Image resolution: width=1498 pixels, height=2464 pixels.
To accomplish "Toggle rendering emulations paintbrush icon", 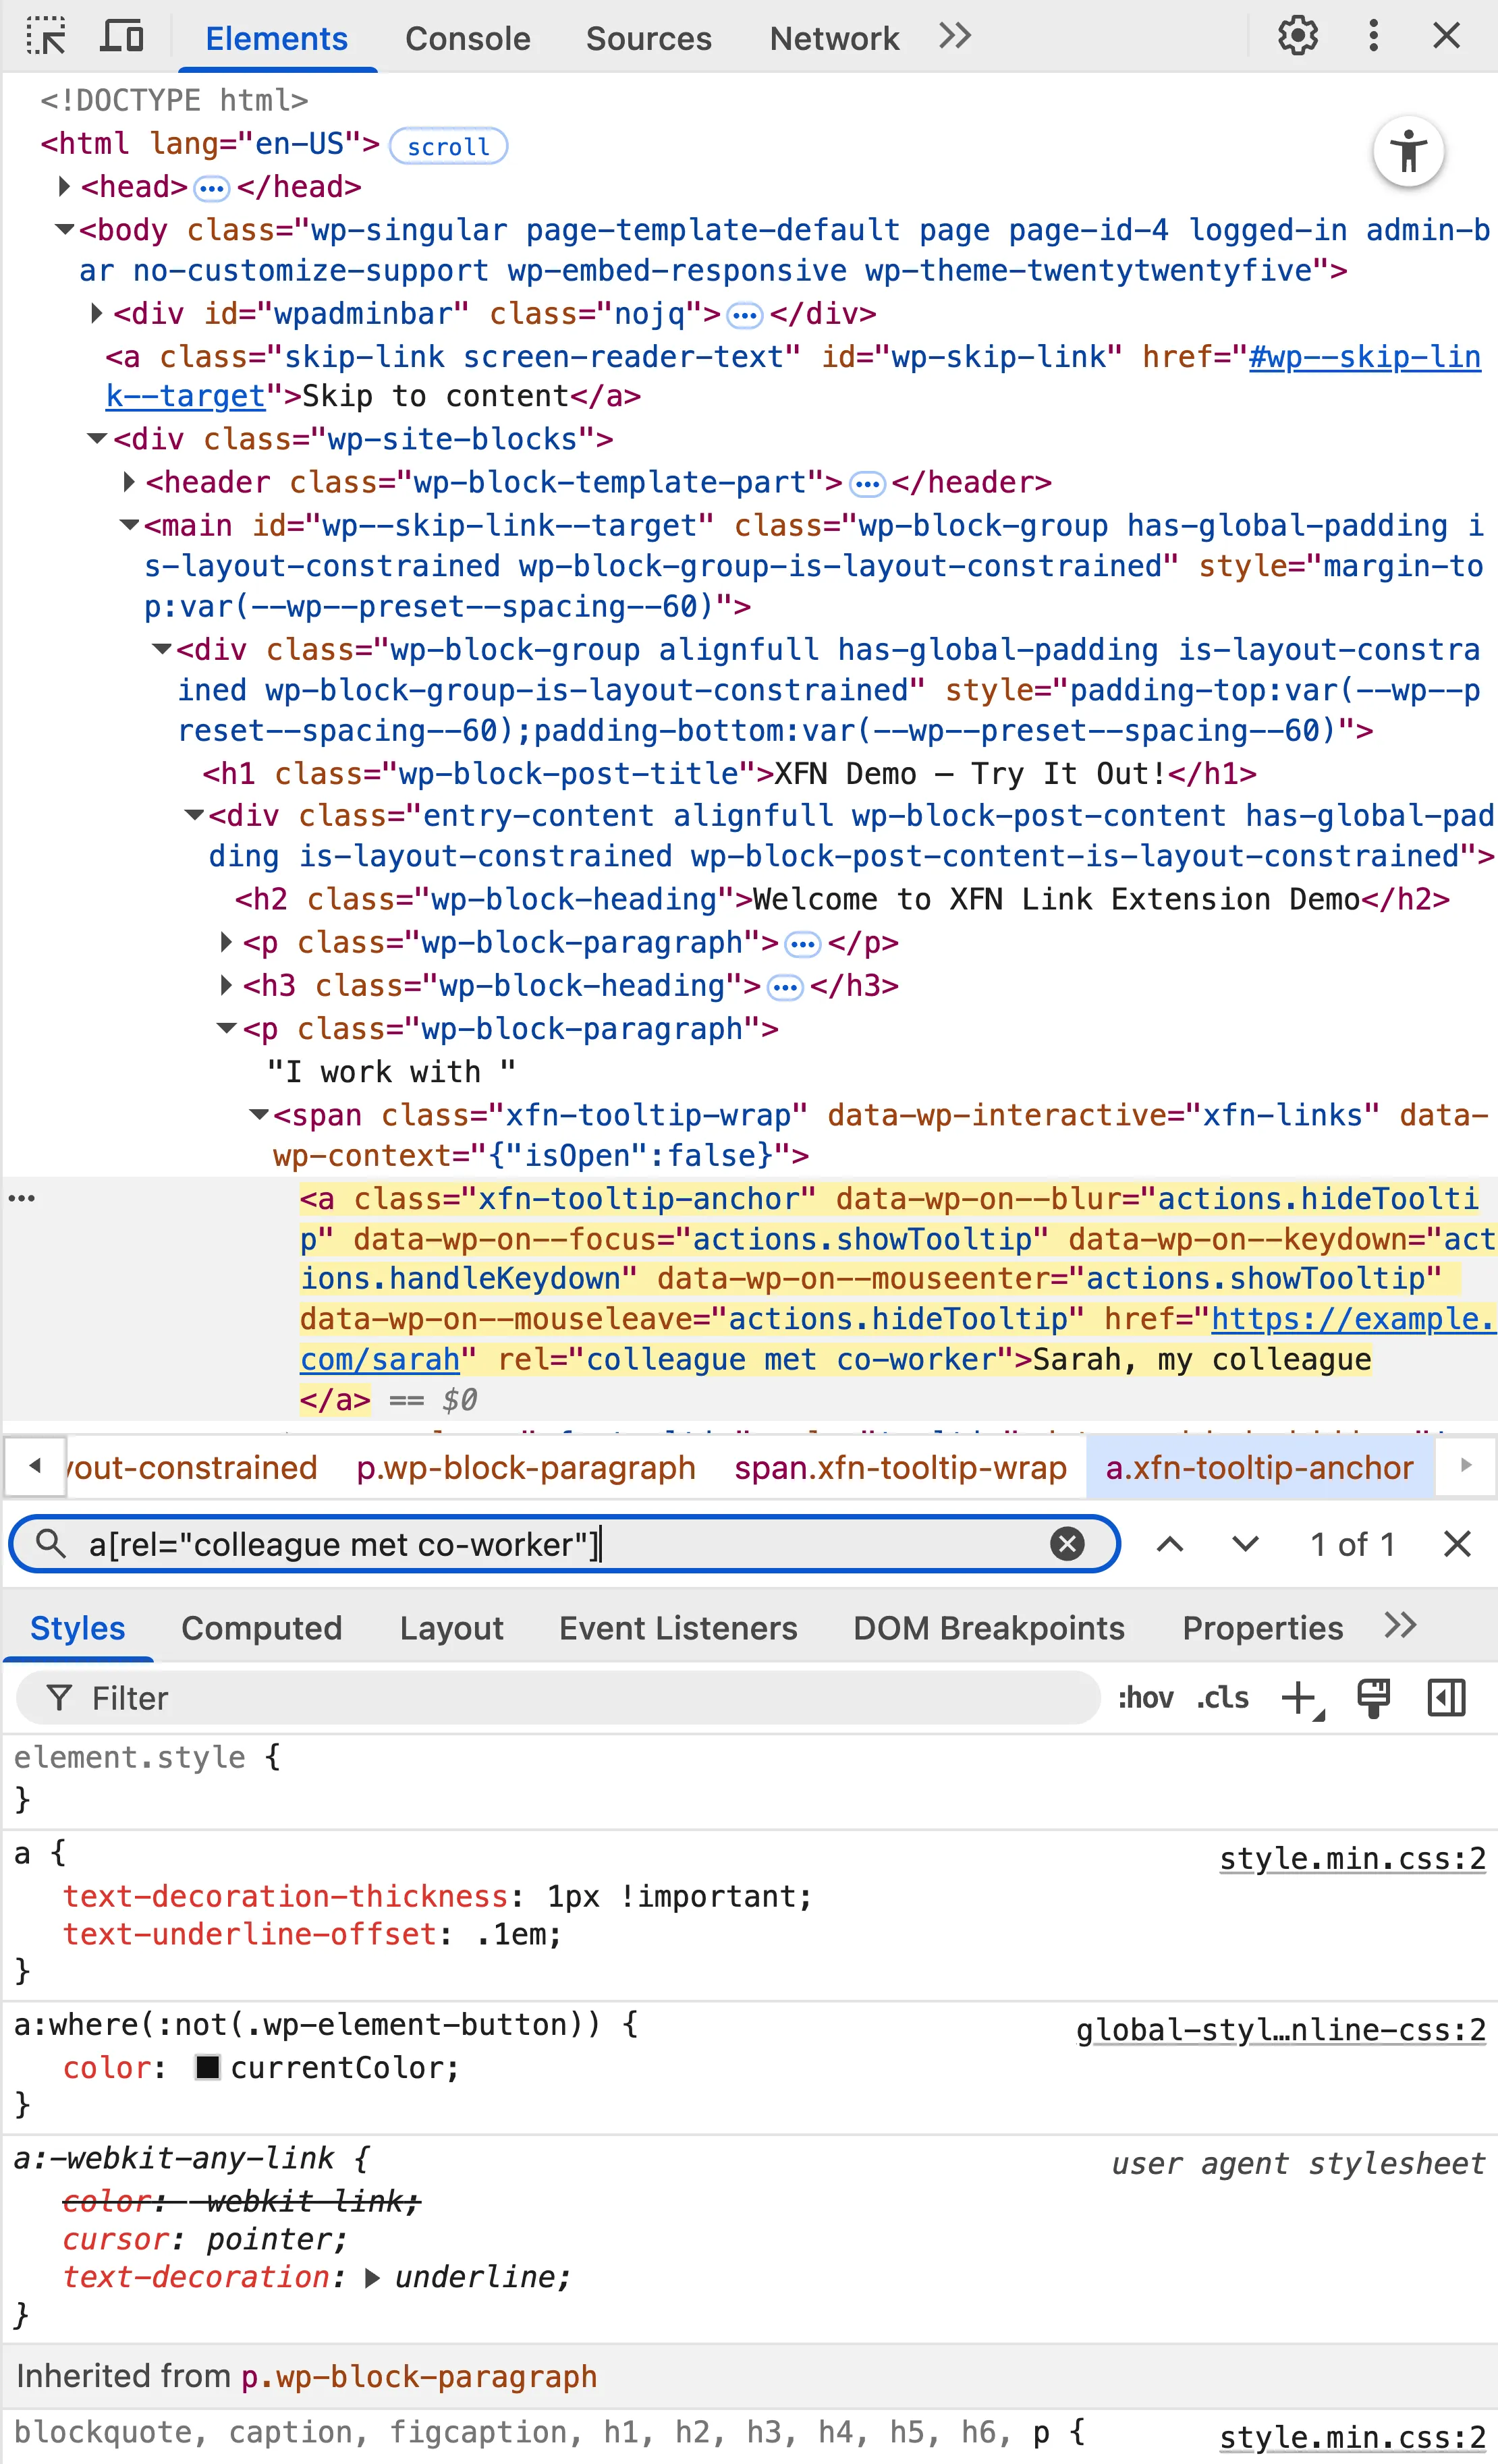I will pyautogui.click(x=1373, y=1698).
